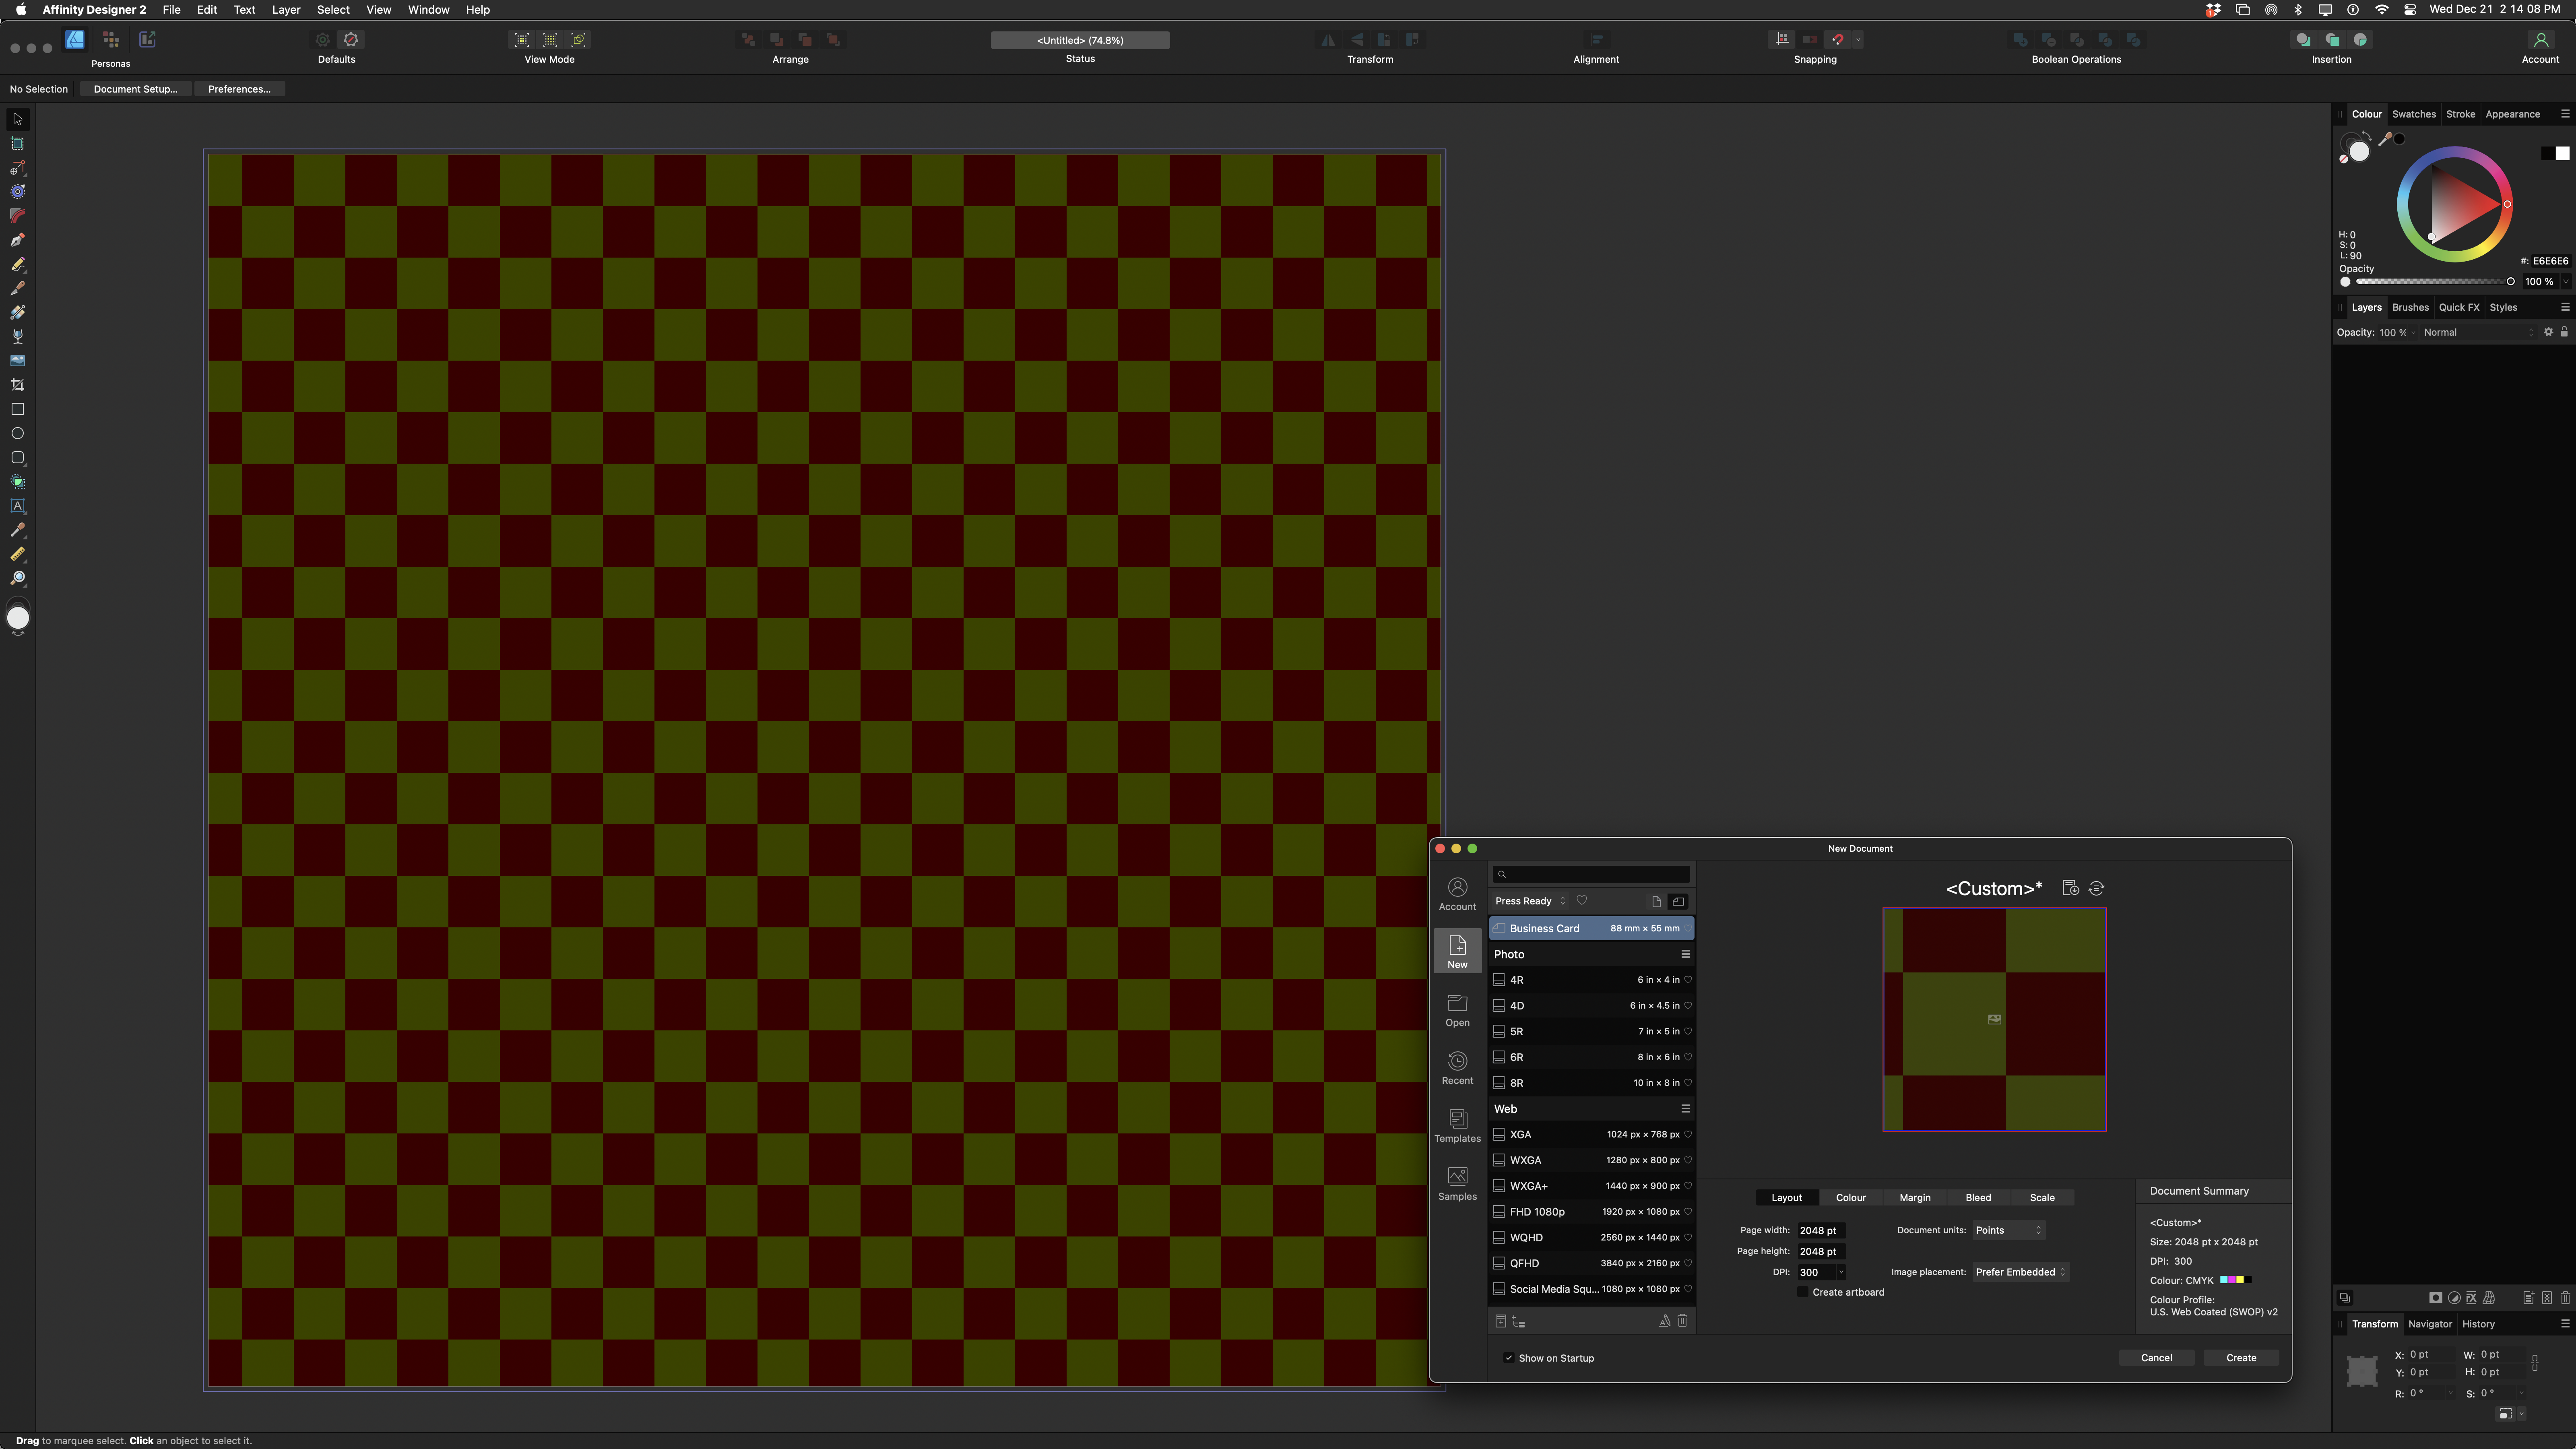Open the Colour panel options menu

pos(2565,114)
